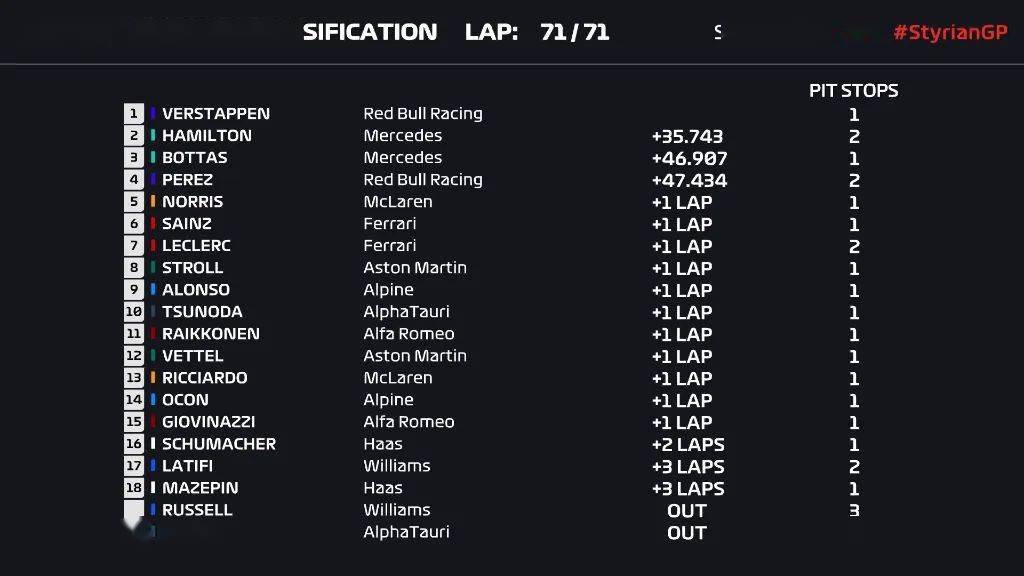1024x576 pixels.
Task: Click the red Ferrari stripe beside Sainz
Action: (x=153, y=223)
